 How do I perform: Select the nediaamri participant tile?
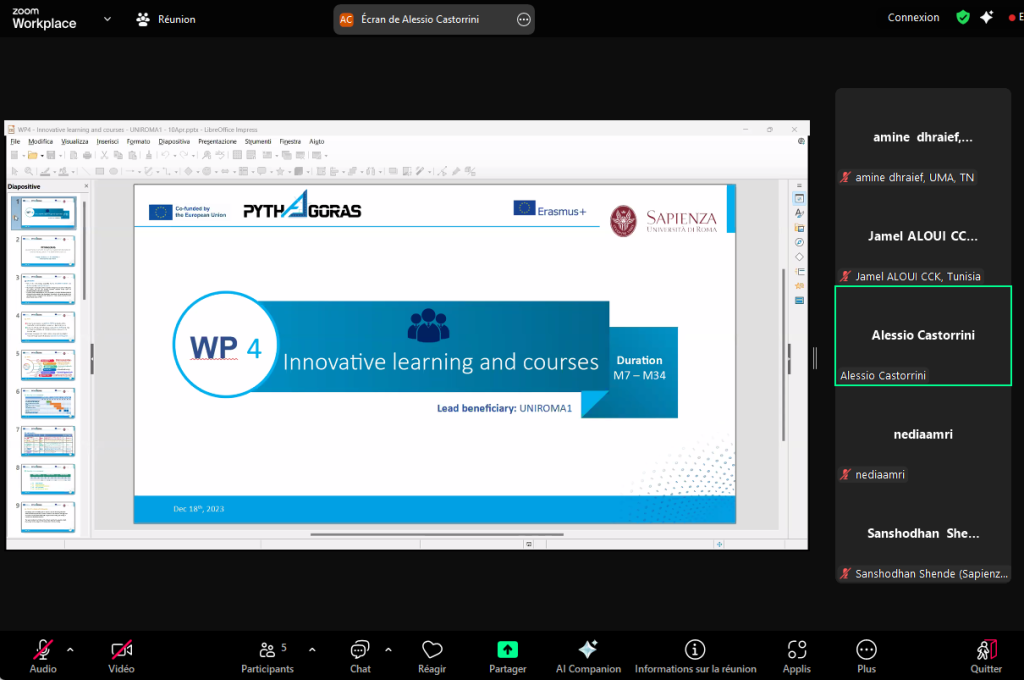pos(922,435)
